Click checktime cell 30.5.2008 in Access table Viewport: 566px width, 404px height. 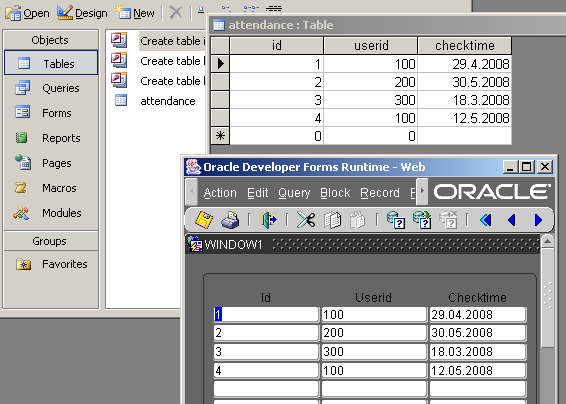click(465, 82)
